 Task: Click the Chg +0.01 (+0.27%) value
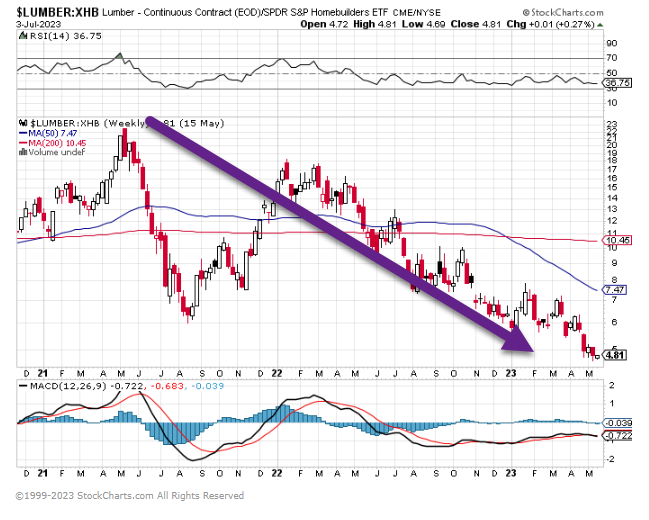pos(550,24)
